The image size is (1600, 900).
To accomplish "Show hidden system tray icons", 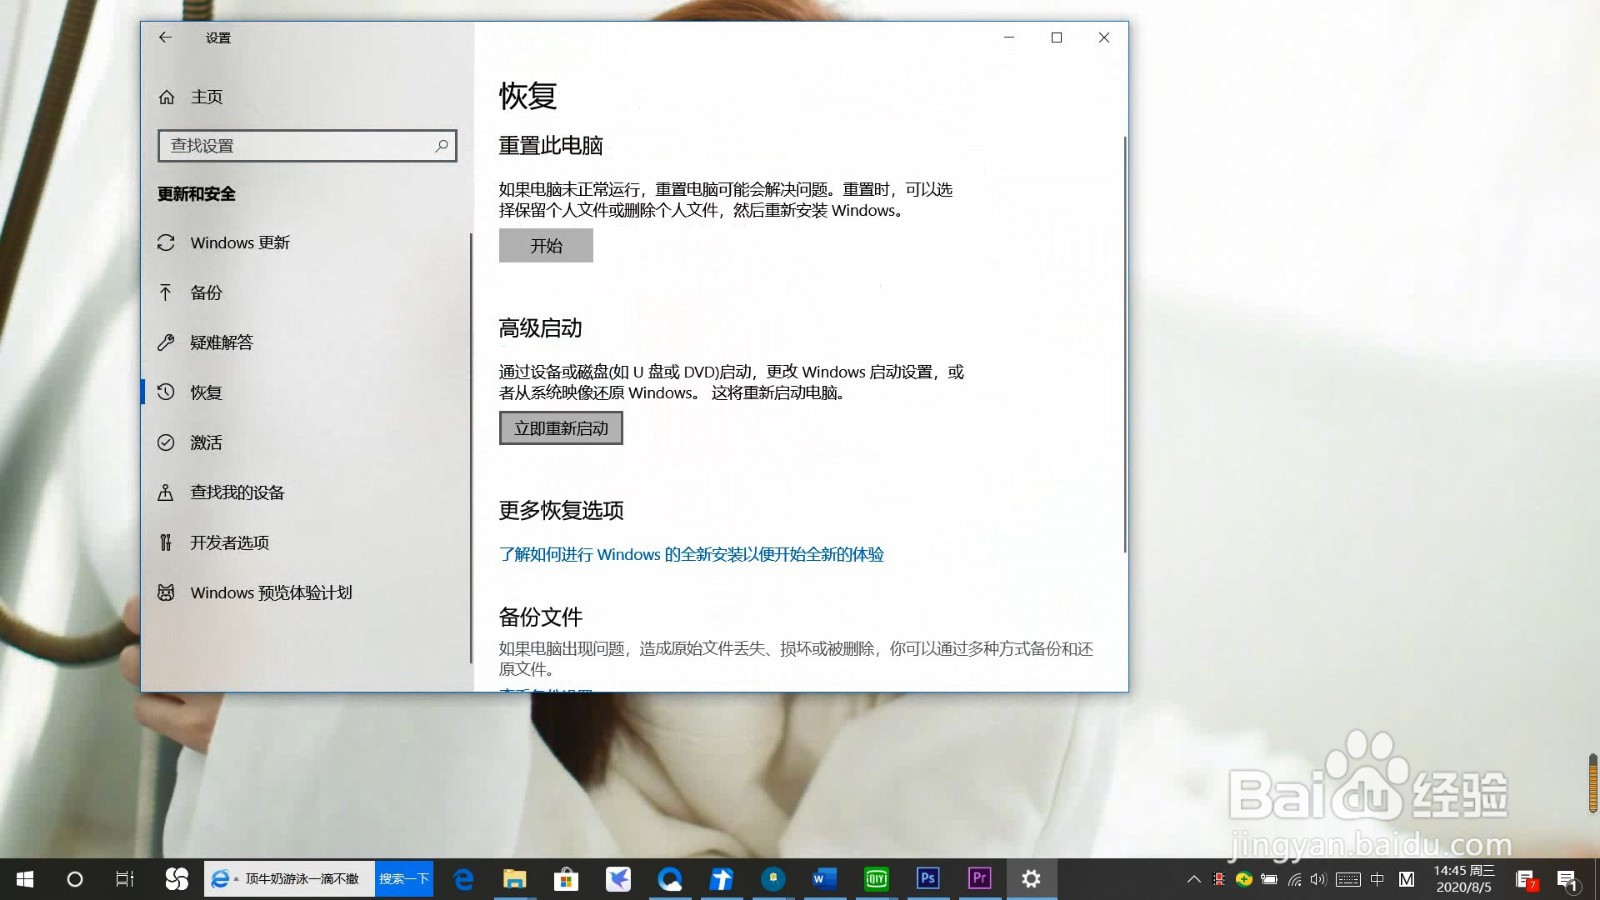I will (x=1193, y=880).
